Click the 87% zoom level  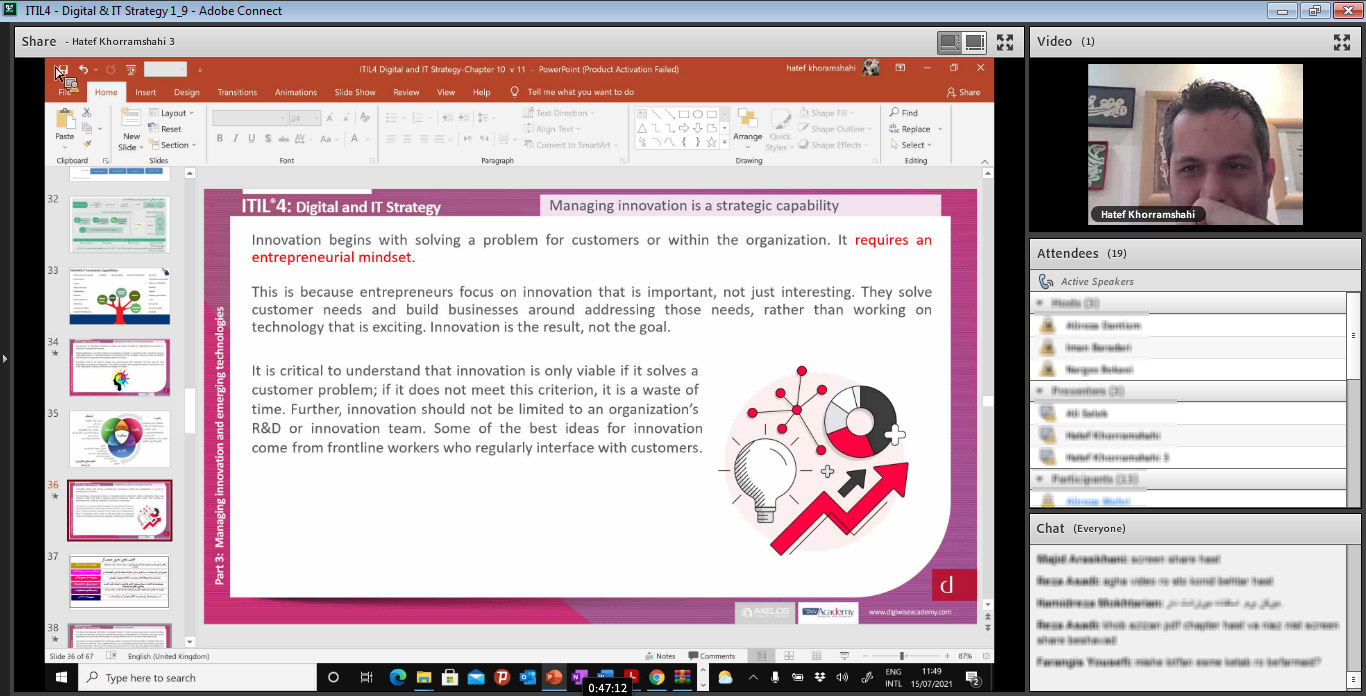[965, 656]
